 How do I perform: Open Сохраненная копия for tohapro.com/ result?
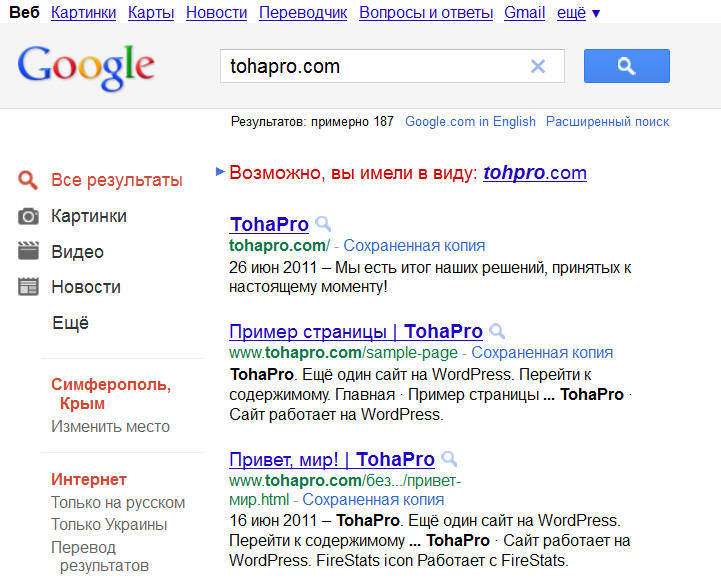tap(414, 246)
